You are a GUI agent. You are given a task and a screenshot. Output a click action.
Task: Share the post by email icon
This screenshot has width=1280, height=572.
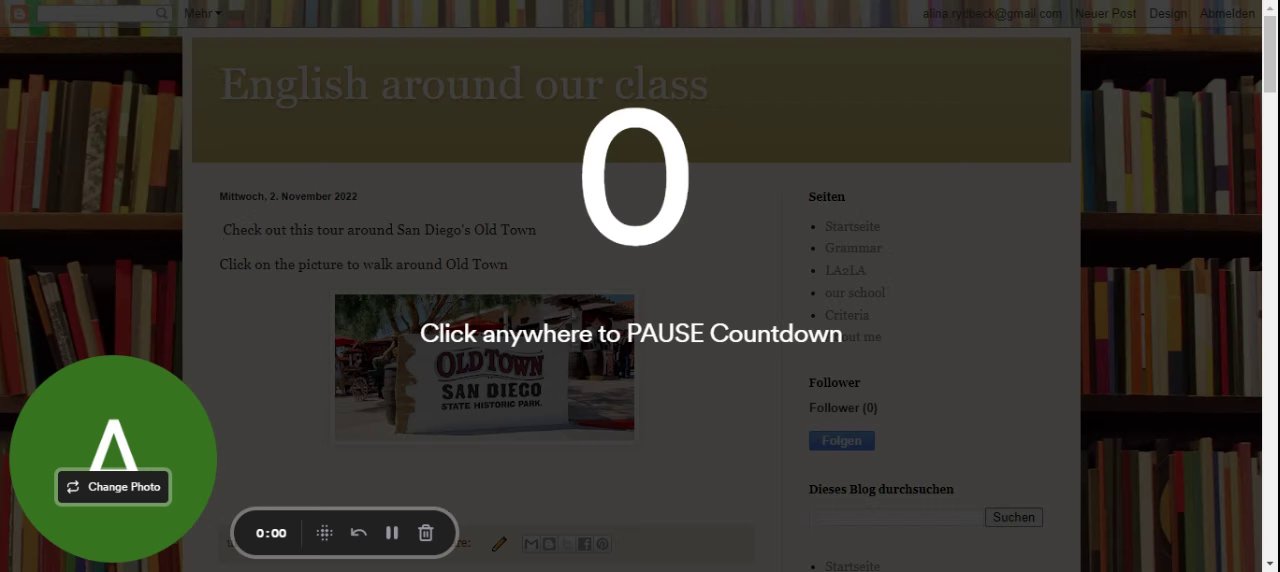(531, 544)
